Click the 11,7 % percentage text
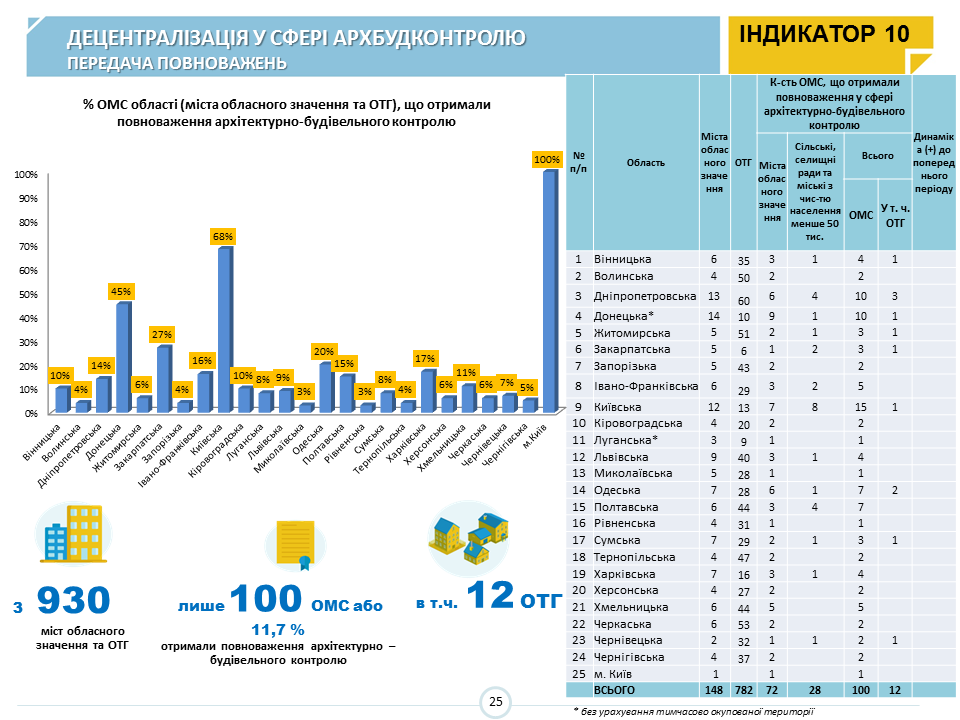 coord(277,629)
